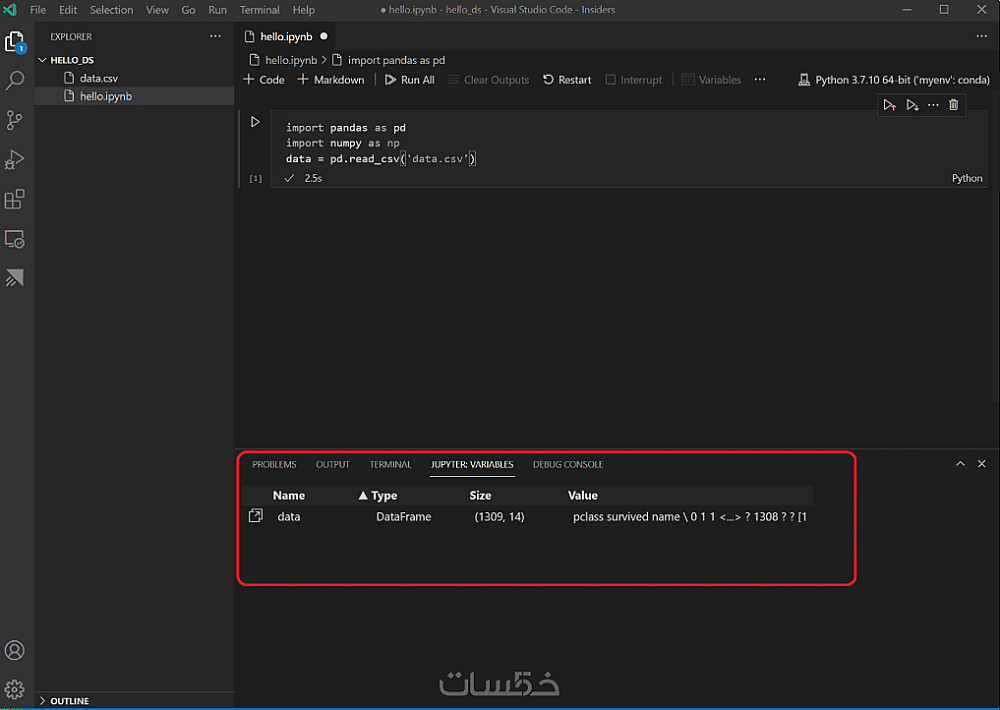Open the Source Control view
The height and width of the screenshot is (710, 1000).
(x=14, y=120)
